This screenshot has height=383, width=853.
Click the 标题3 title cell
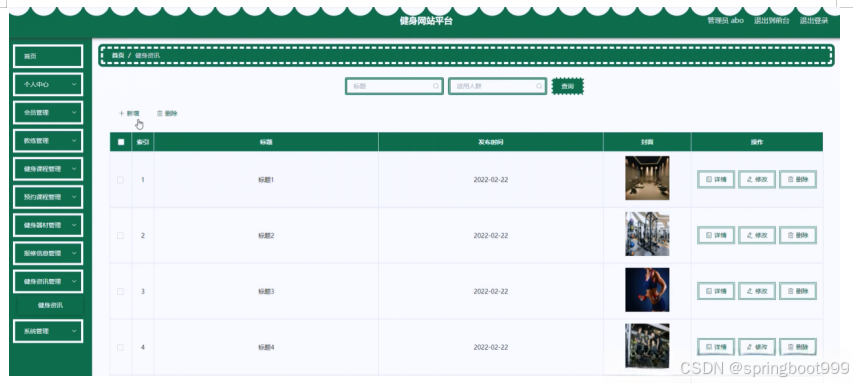tap(266, 292)
